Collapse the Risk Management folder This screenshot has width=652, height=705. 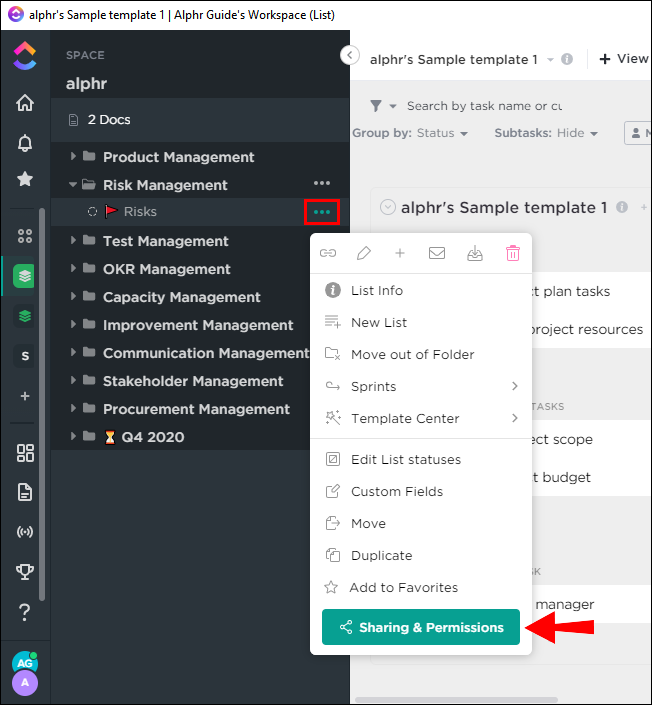tap(73, 185)
